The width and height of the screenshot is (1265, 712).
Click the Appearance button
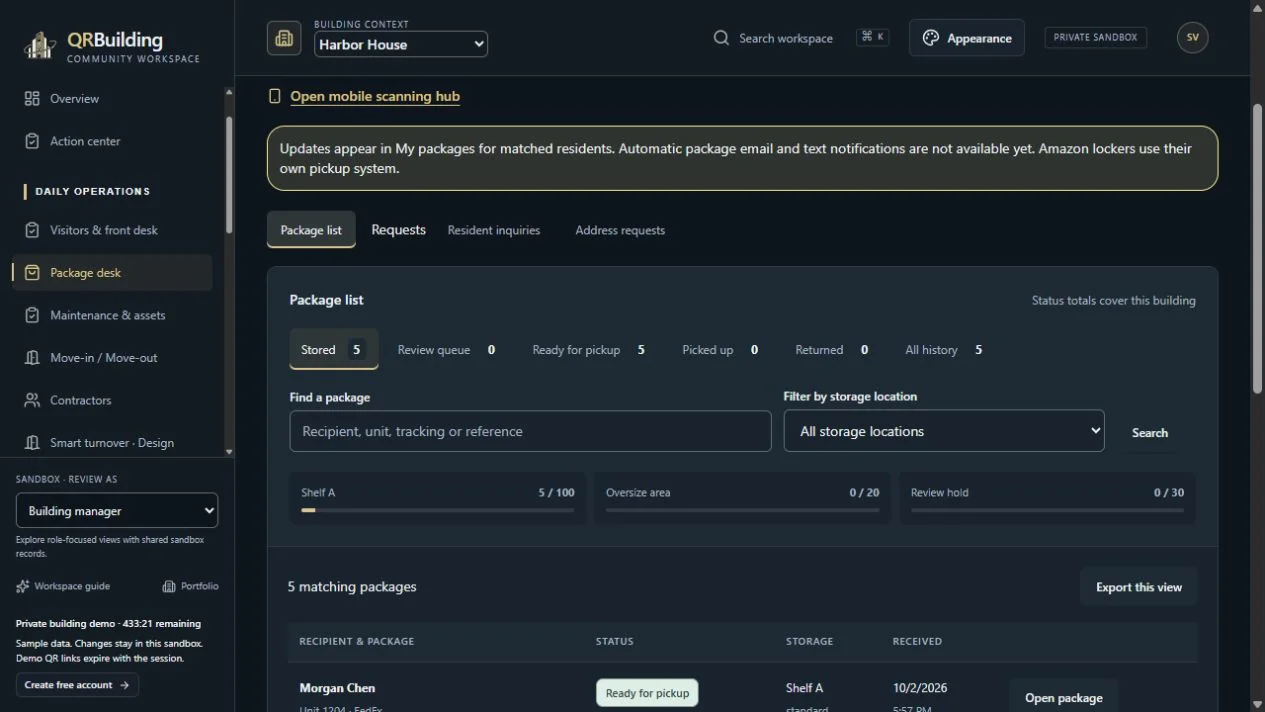pos(966,38)
